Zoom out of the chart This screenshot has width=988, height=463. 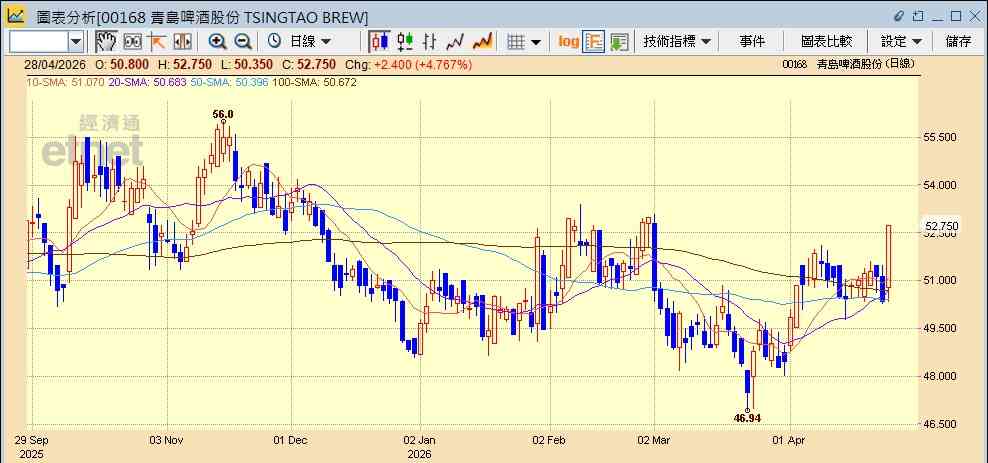click(243, 42)
